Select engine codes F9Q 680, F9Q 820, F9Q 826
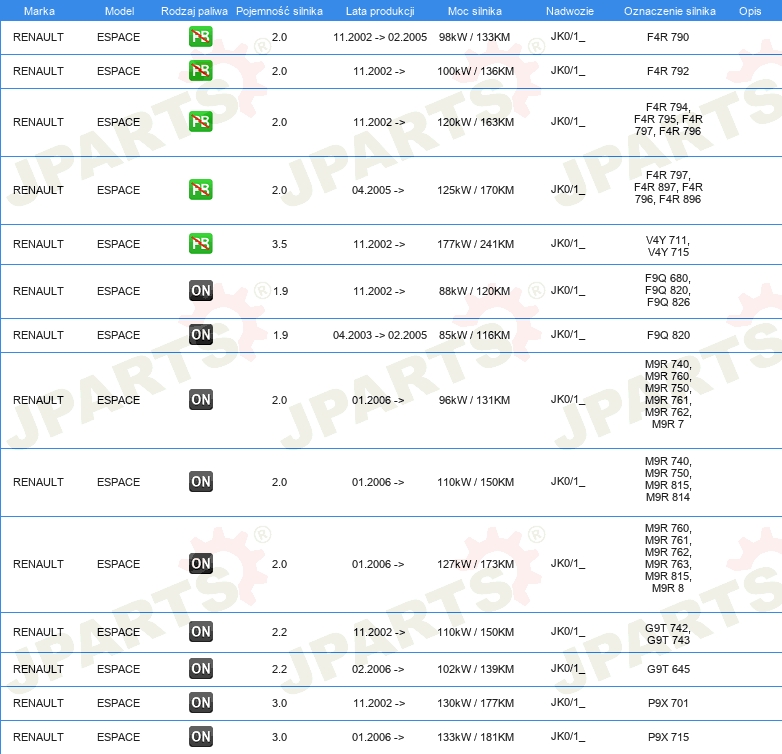Screen dimensions: 782x754 tap(668, 290)
